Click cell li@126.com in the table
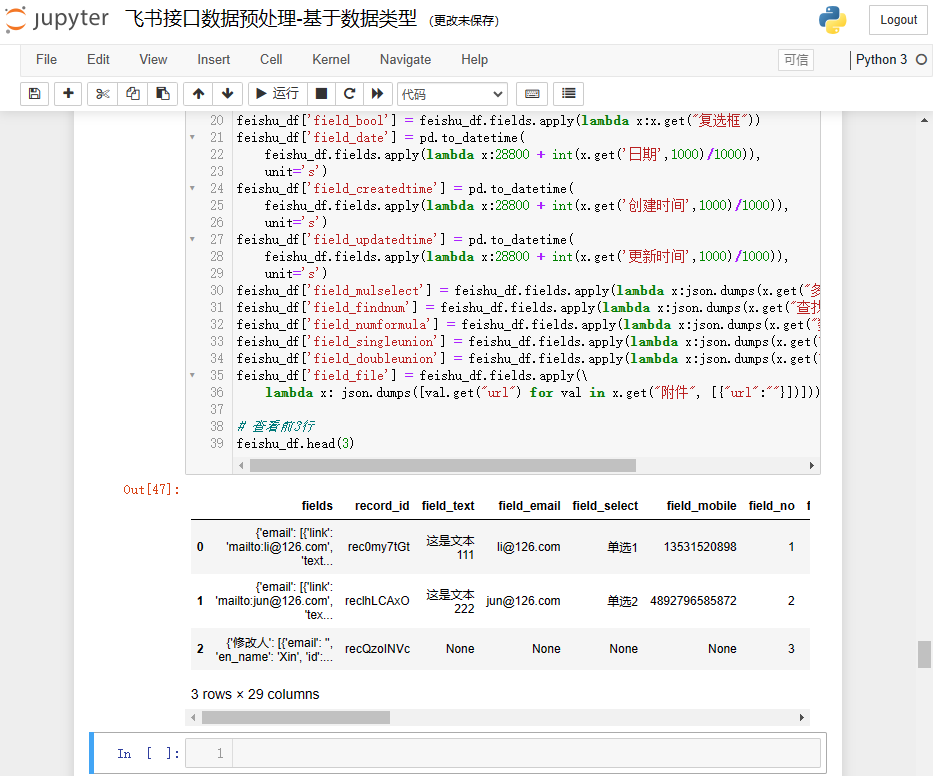The image size is (933, 776). [528, 547]
